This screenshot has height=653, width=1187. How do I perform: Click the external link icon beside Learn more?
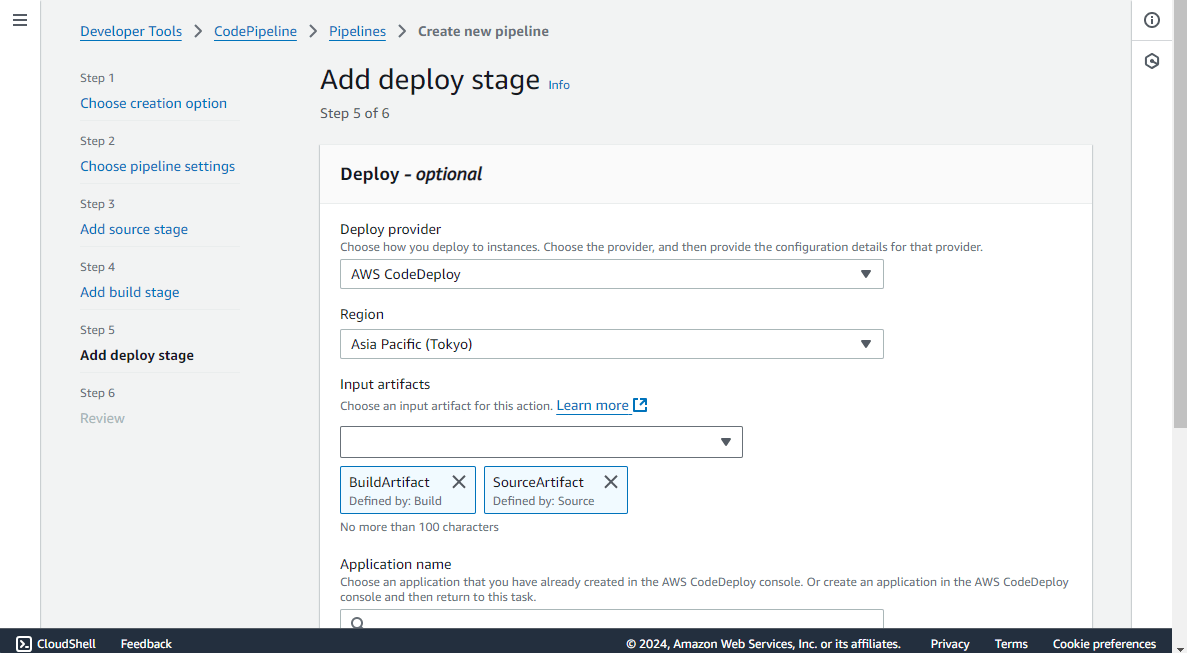coord(640,405)
